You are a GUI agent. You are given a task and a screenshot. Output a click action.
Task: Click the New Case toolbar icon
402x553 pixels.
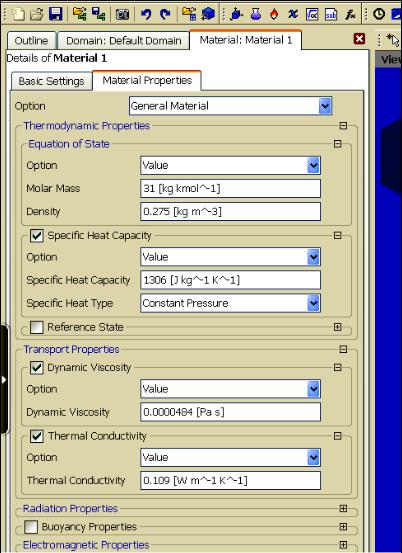18,14
